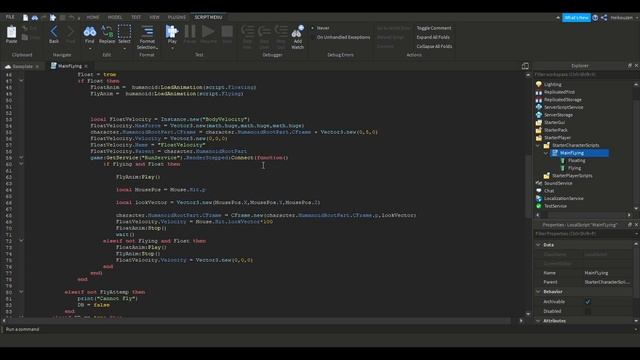Click the Select dashed-box tool
This screenshot has height=360, width=640.
[x=124, y=31]
